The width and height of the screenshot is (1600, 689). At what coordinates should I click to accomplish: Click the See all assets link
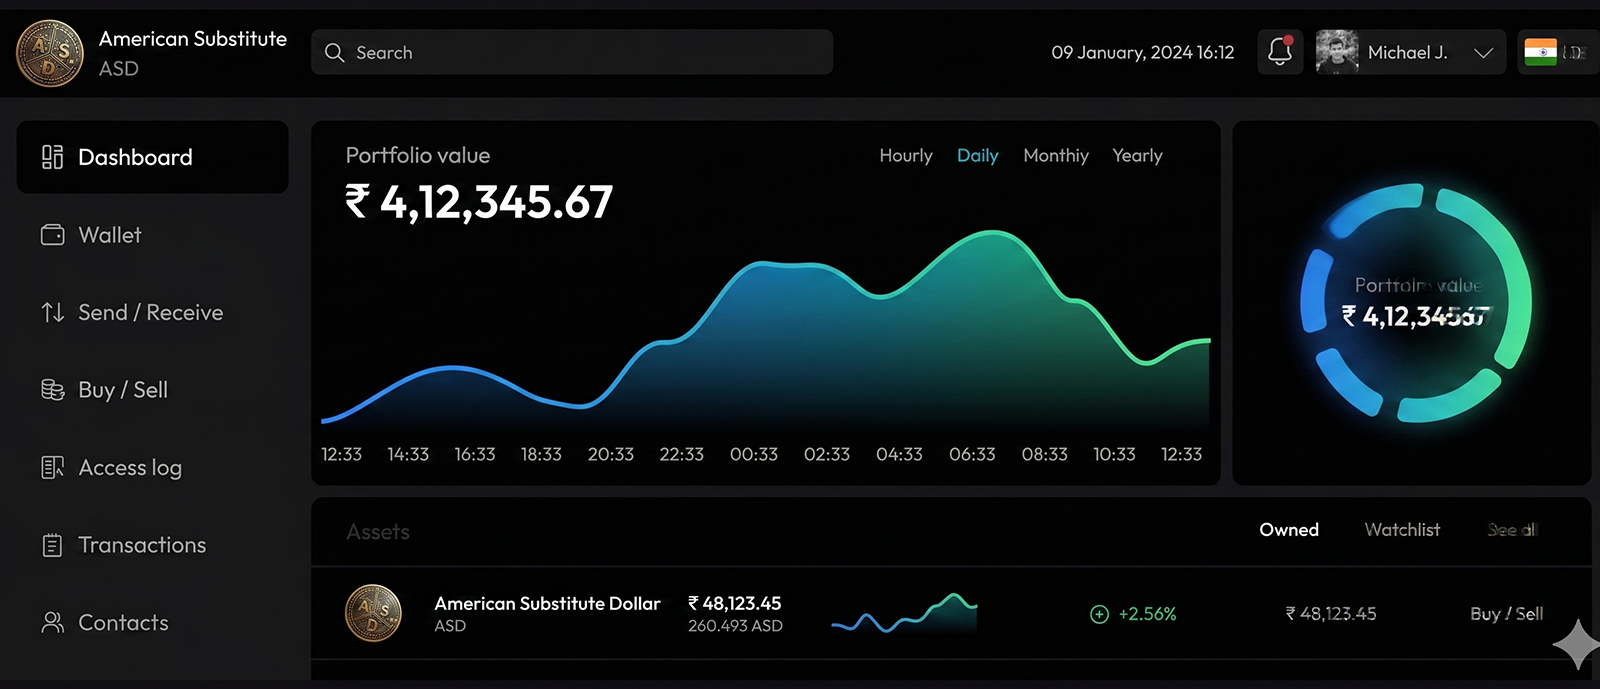[x=1511, y=530]
